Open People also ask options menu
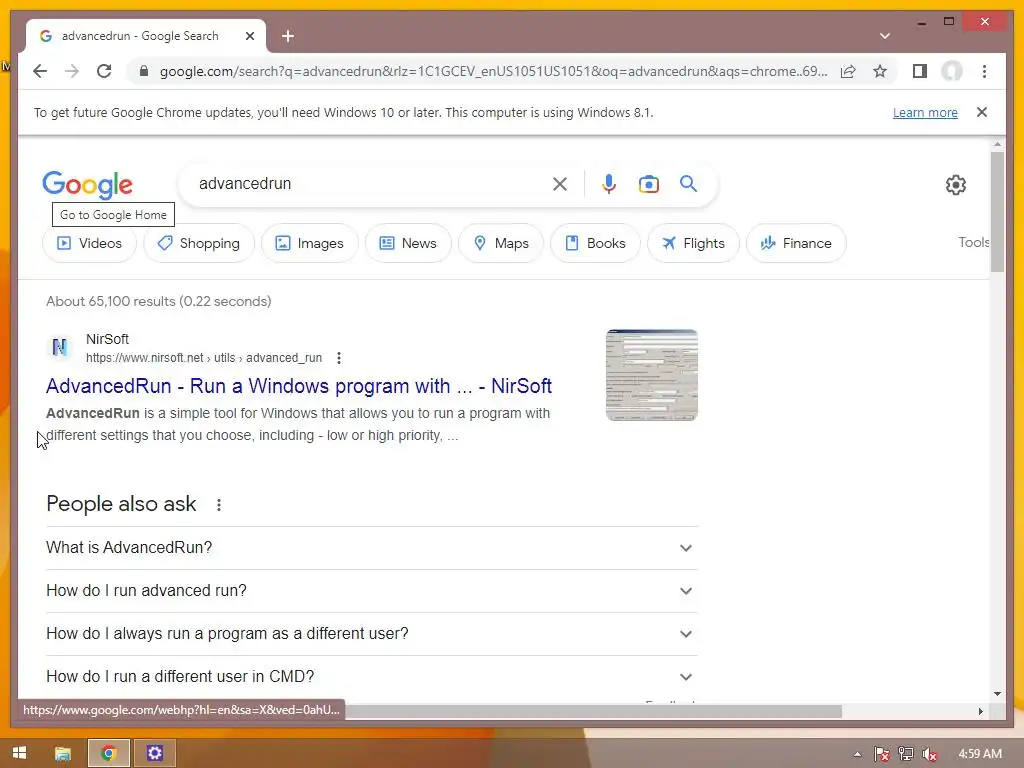Image resolution: width=1024 pixels, height=768 pixels. [219, 505]
